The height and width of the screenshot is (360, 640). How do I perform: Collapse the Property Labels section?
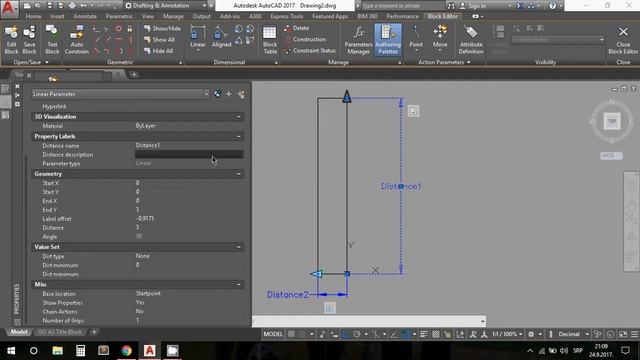click(x=238, y=136)
